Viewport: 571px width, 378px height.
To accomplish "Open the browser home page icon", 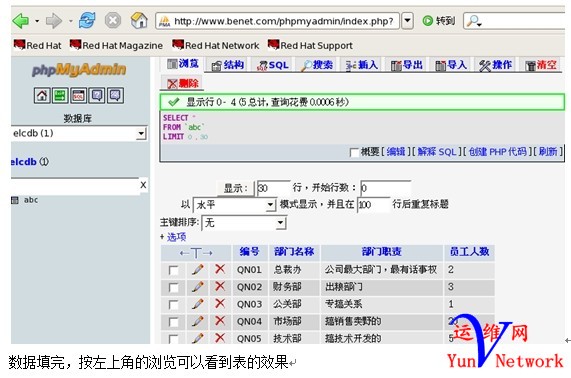I will click(x=139, y=20).
